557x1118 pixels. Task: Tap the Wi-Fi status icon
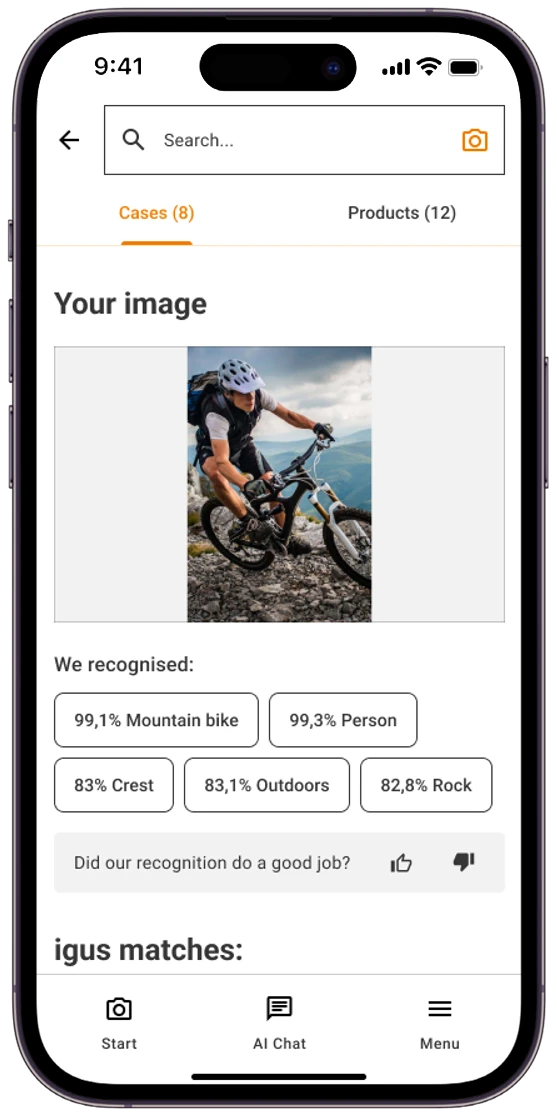(429, 67)
